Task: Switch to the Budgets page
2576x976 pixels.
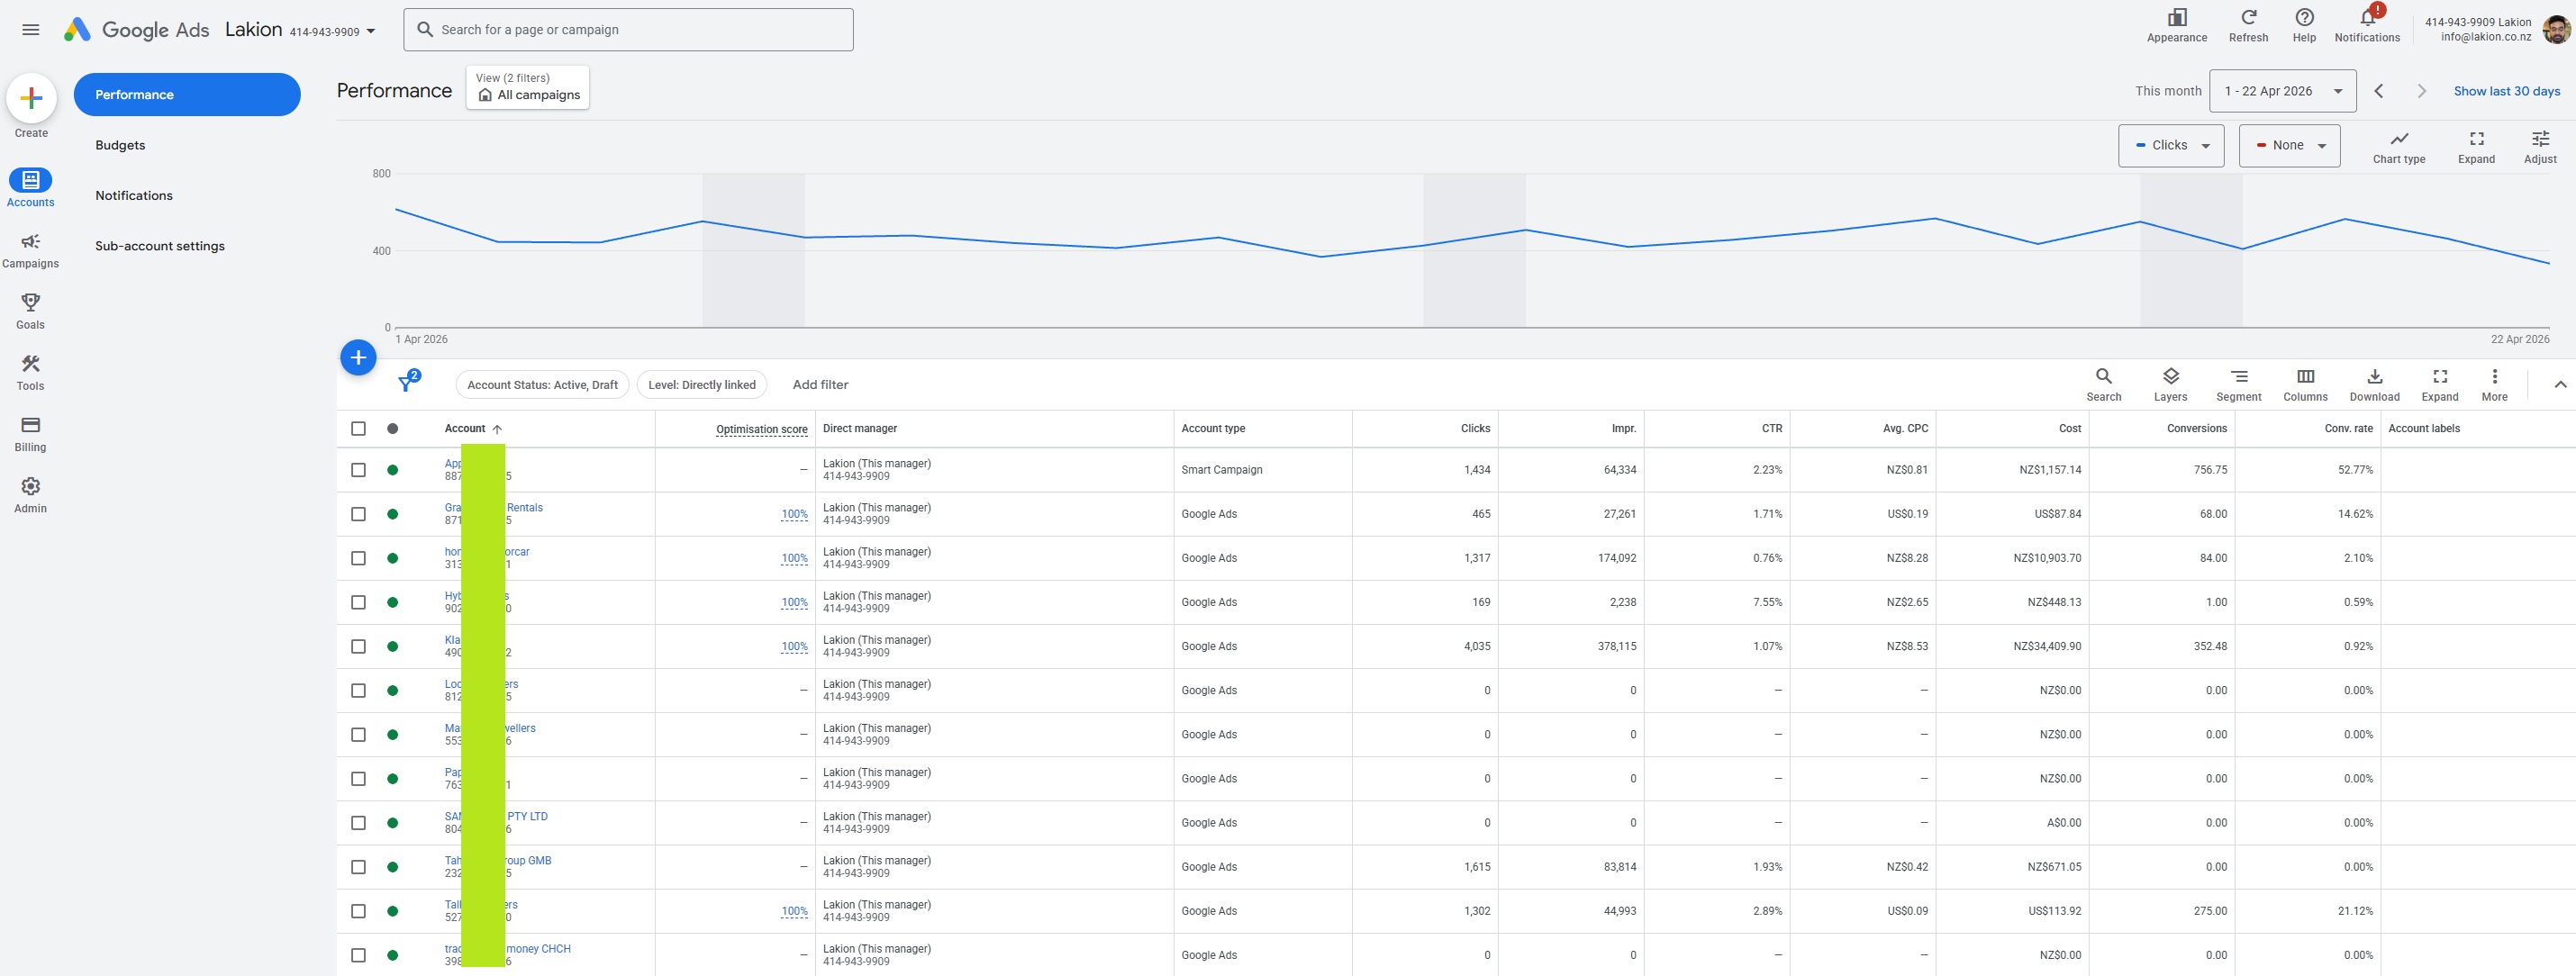Action: [120, 144]
